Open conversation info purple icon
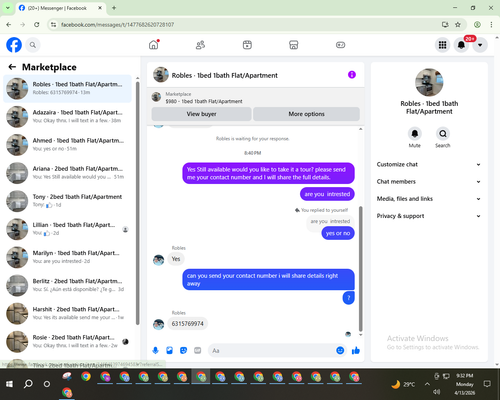Image resolution: width=500 pixels, height=400 pixels. tap(352, 75)
